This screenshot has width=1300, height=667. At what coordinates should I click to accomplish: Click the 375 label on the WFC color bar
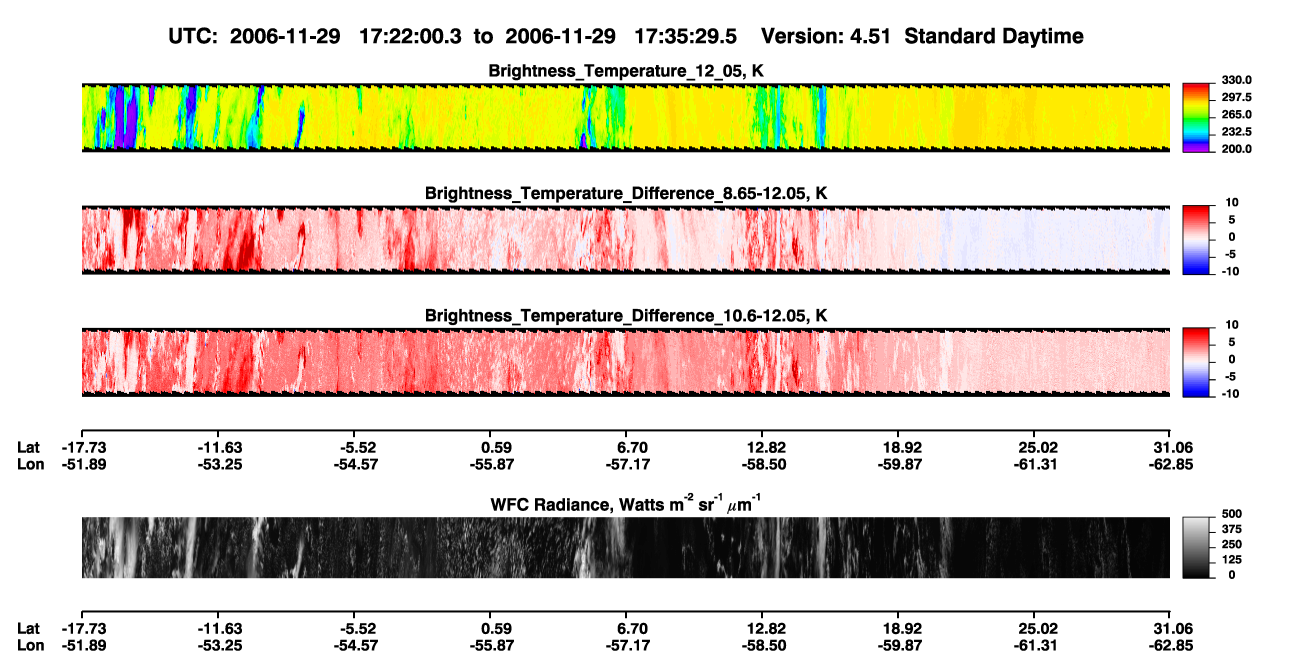pyautogui.click(x=1230, y=529)
